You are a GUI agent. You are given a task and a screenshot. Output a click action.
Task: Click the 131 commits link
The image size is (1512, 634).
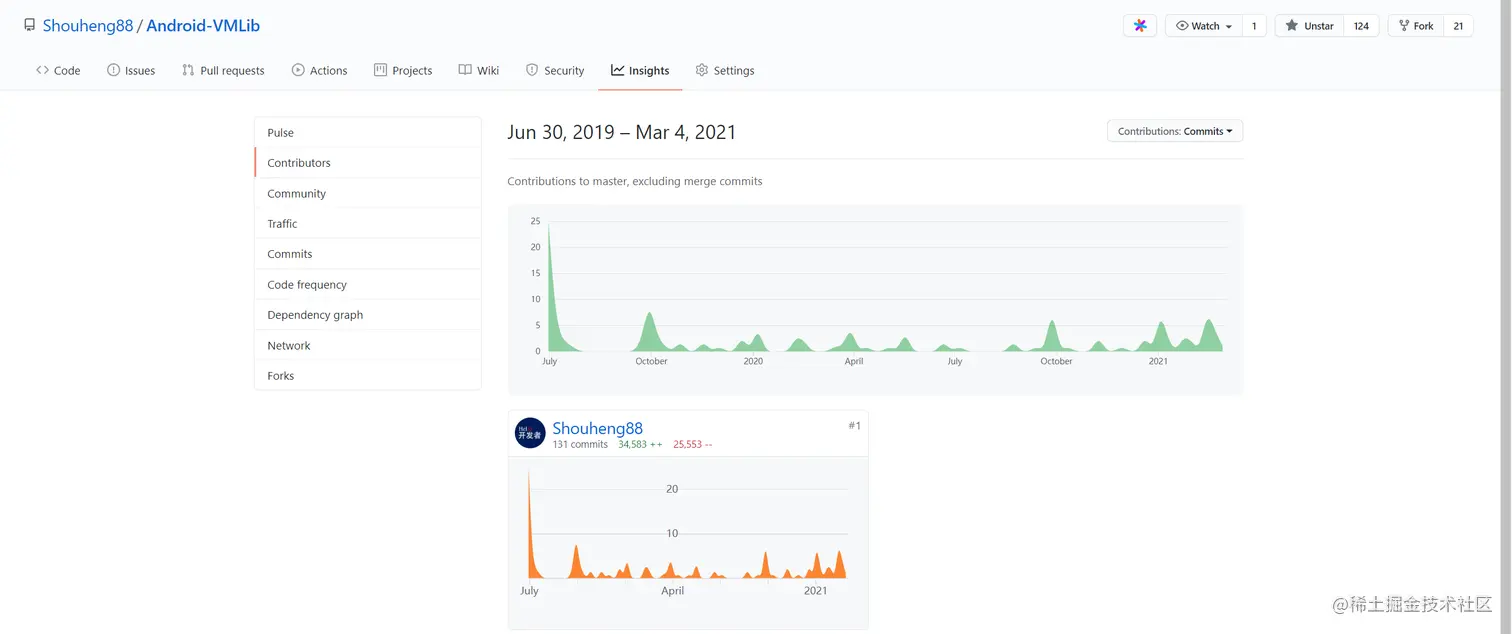(580, 444)
